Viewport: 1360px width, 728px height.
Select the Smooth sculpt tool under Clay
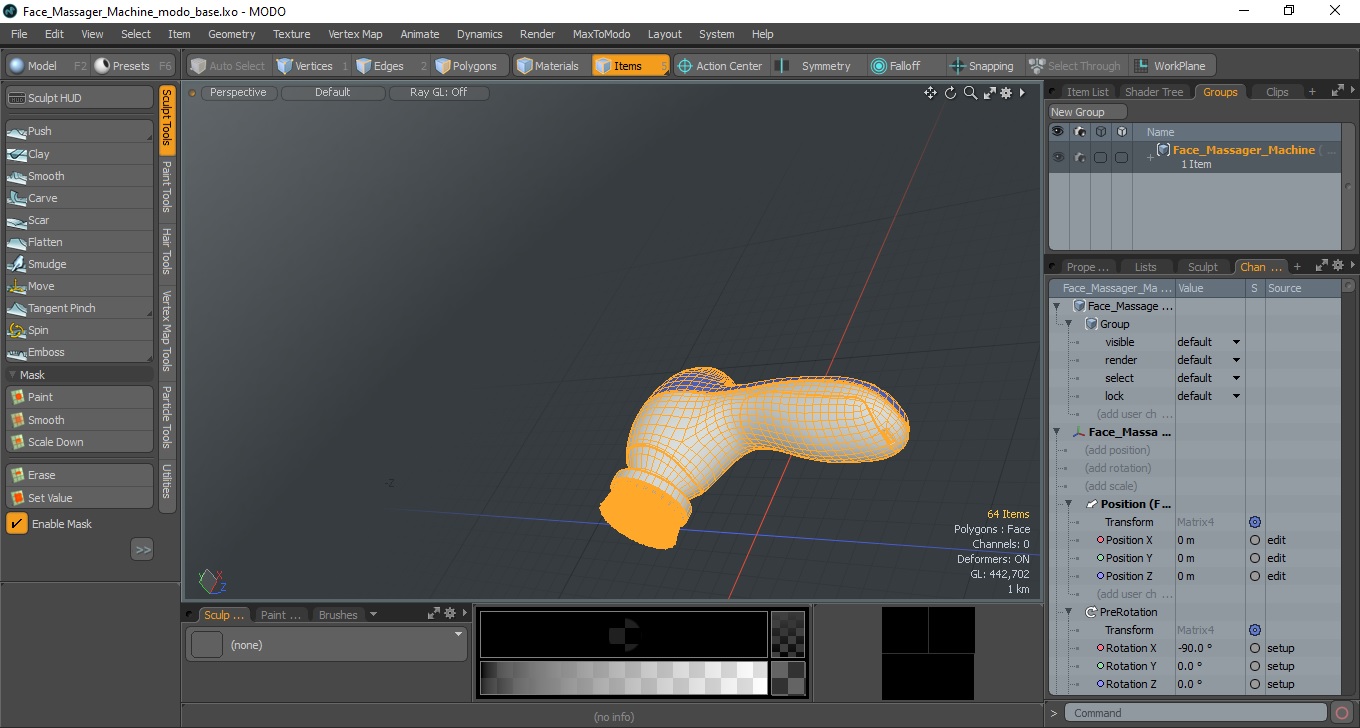click(x=79, y=176)
